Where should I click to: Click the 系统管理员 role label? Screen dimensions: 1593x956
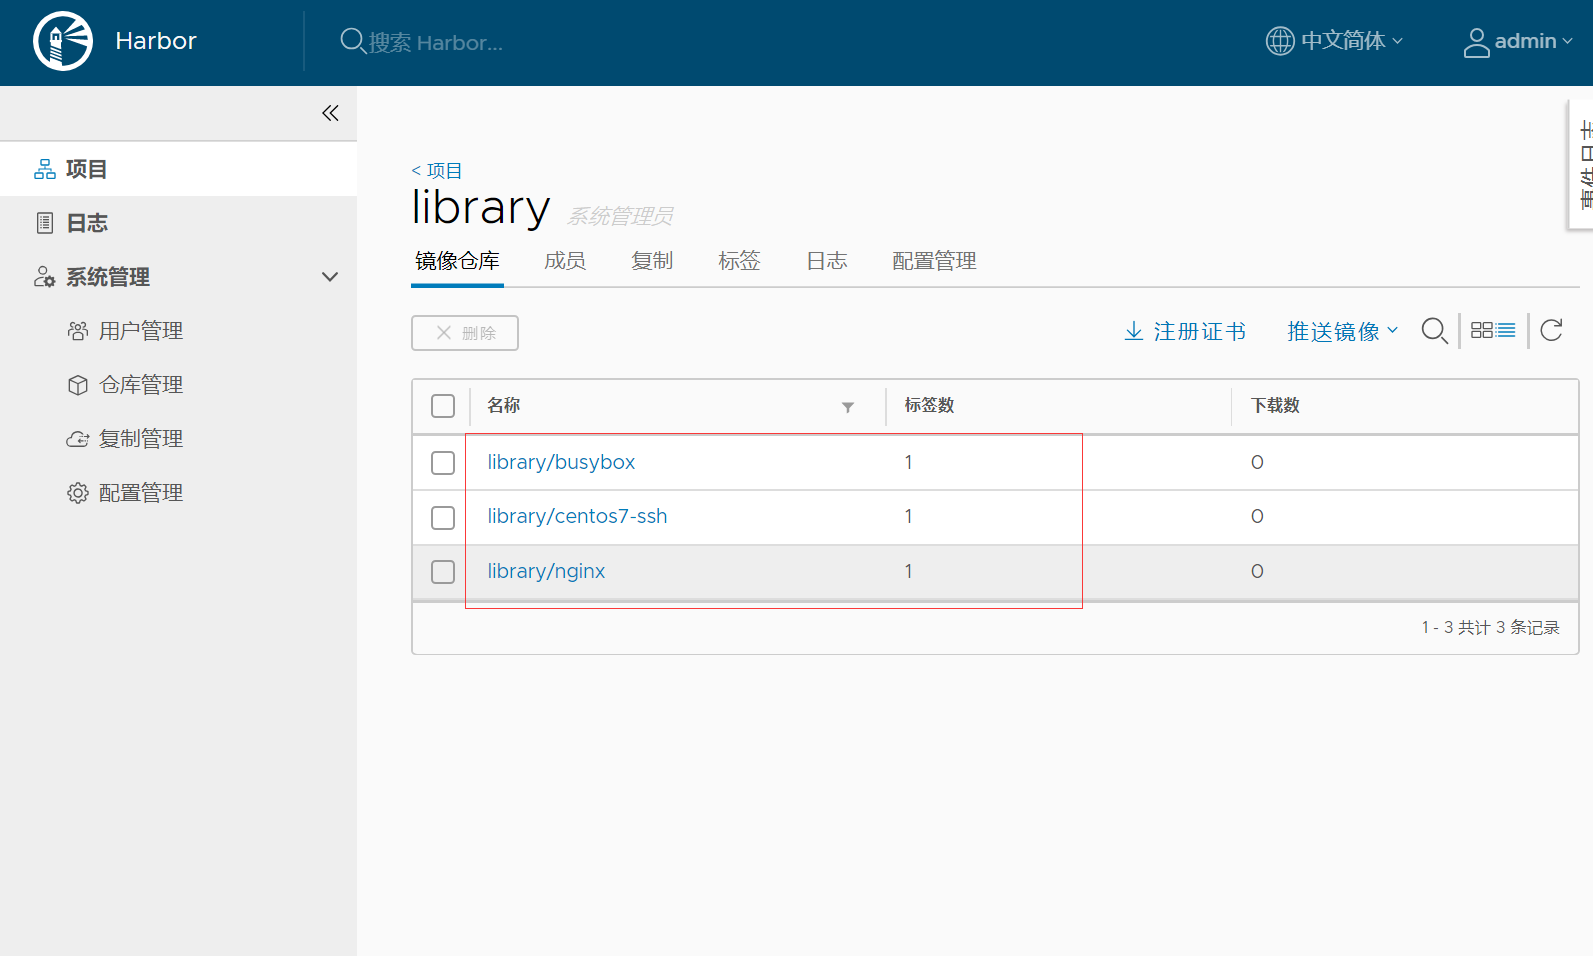pyautogui.click(x=620, y=216)
